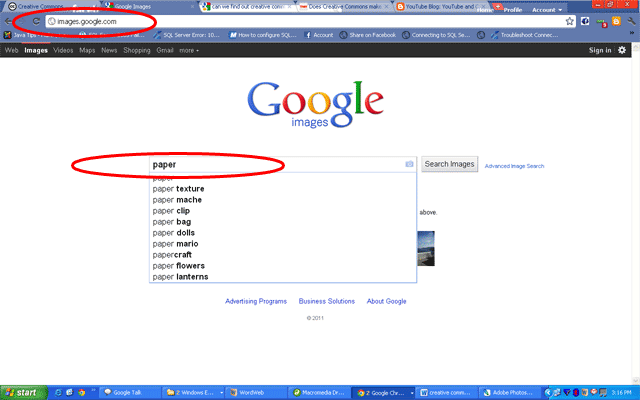Open the About Google link

click(386, 301)
